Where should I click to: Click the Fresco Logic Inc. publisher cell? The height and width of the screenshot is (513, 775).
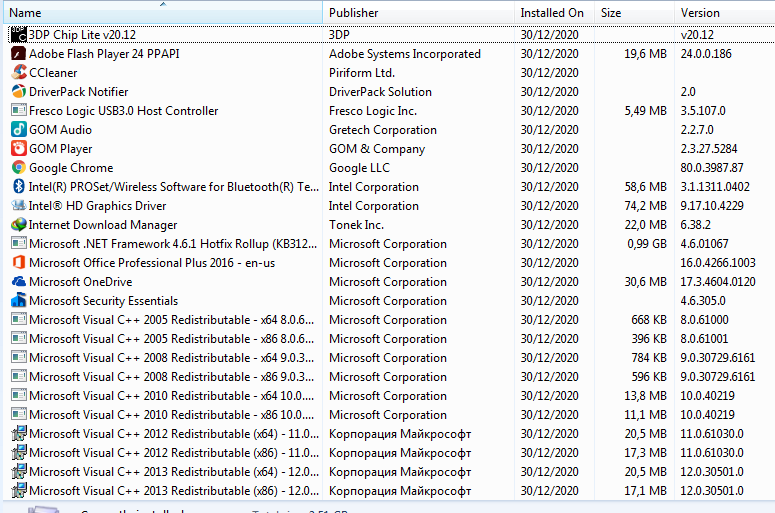click(x=373, y=111)
